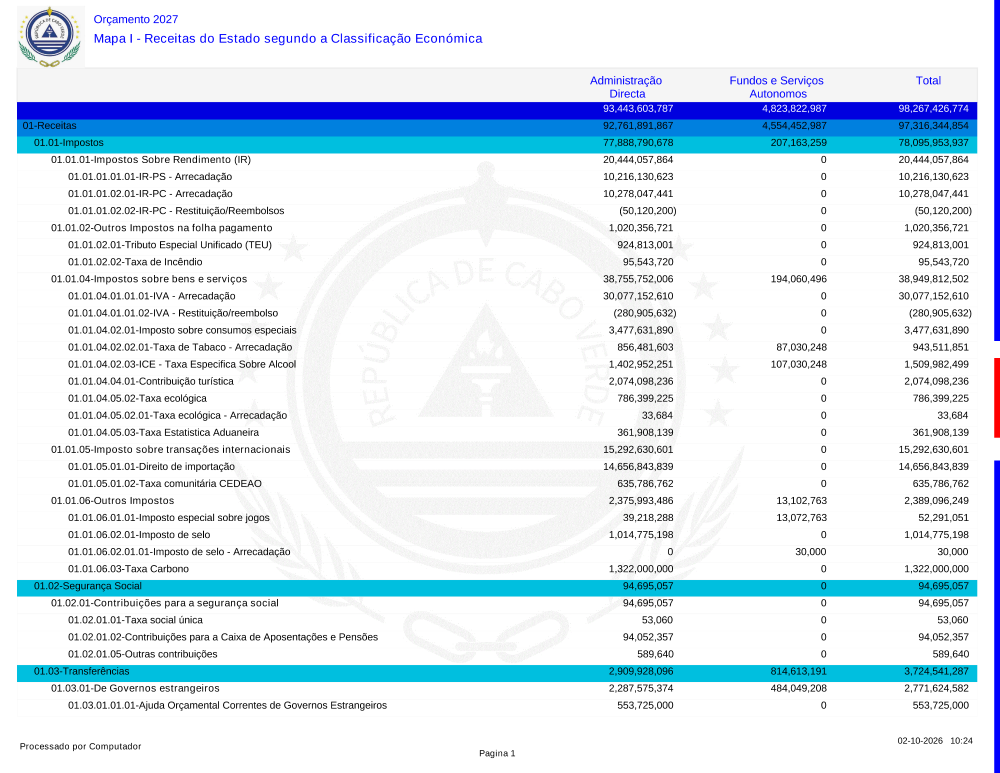Click the "01.03-Transferências" section label

coord(81,672)
